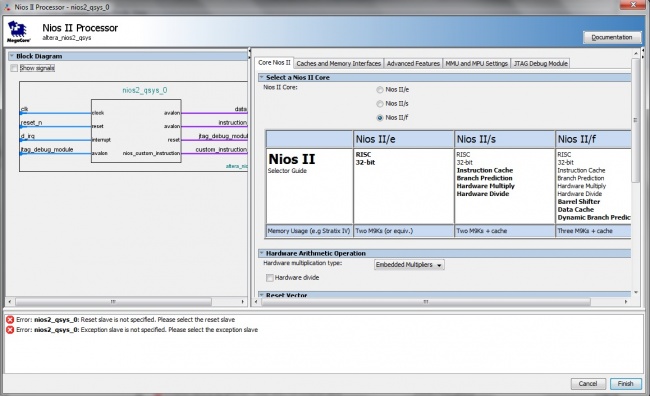This screenshot has height=396, width=650.
Task: Click the Two M9Ks (or equiv.) cell
Action: point(404,231)
